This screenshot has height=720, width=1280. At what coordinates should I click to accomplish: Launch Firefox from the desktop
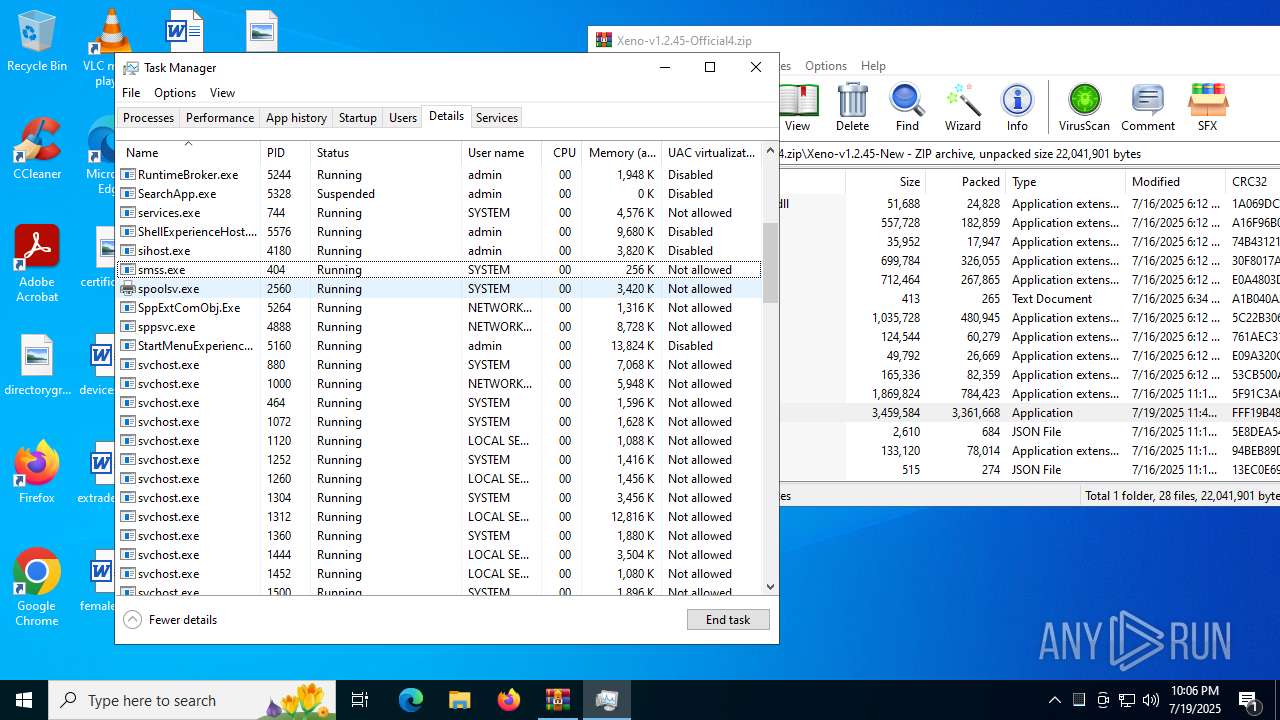click(37, 472)
